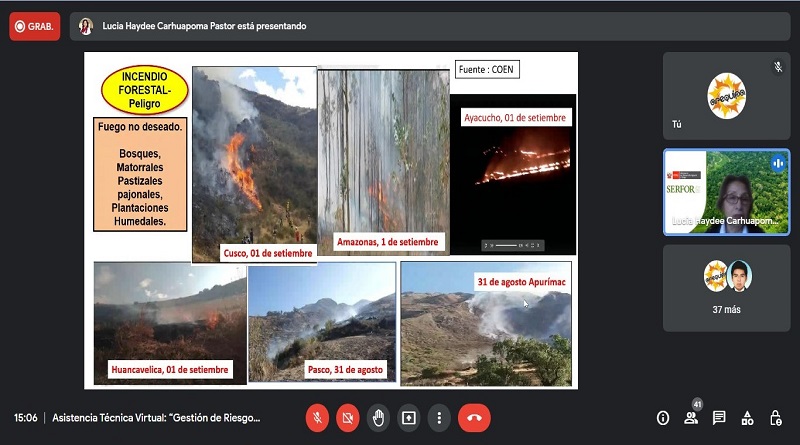800x445 pixels.
Task: Raise your hand in the meeting
Action: coord(378,418)
